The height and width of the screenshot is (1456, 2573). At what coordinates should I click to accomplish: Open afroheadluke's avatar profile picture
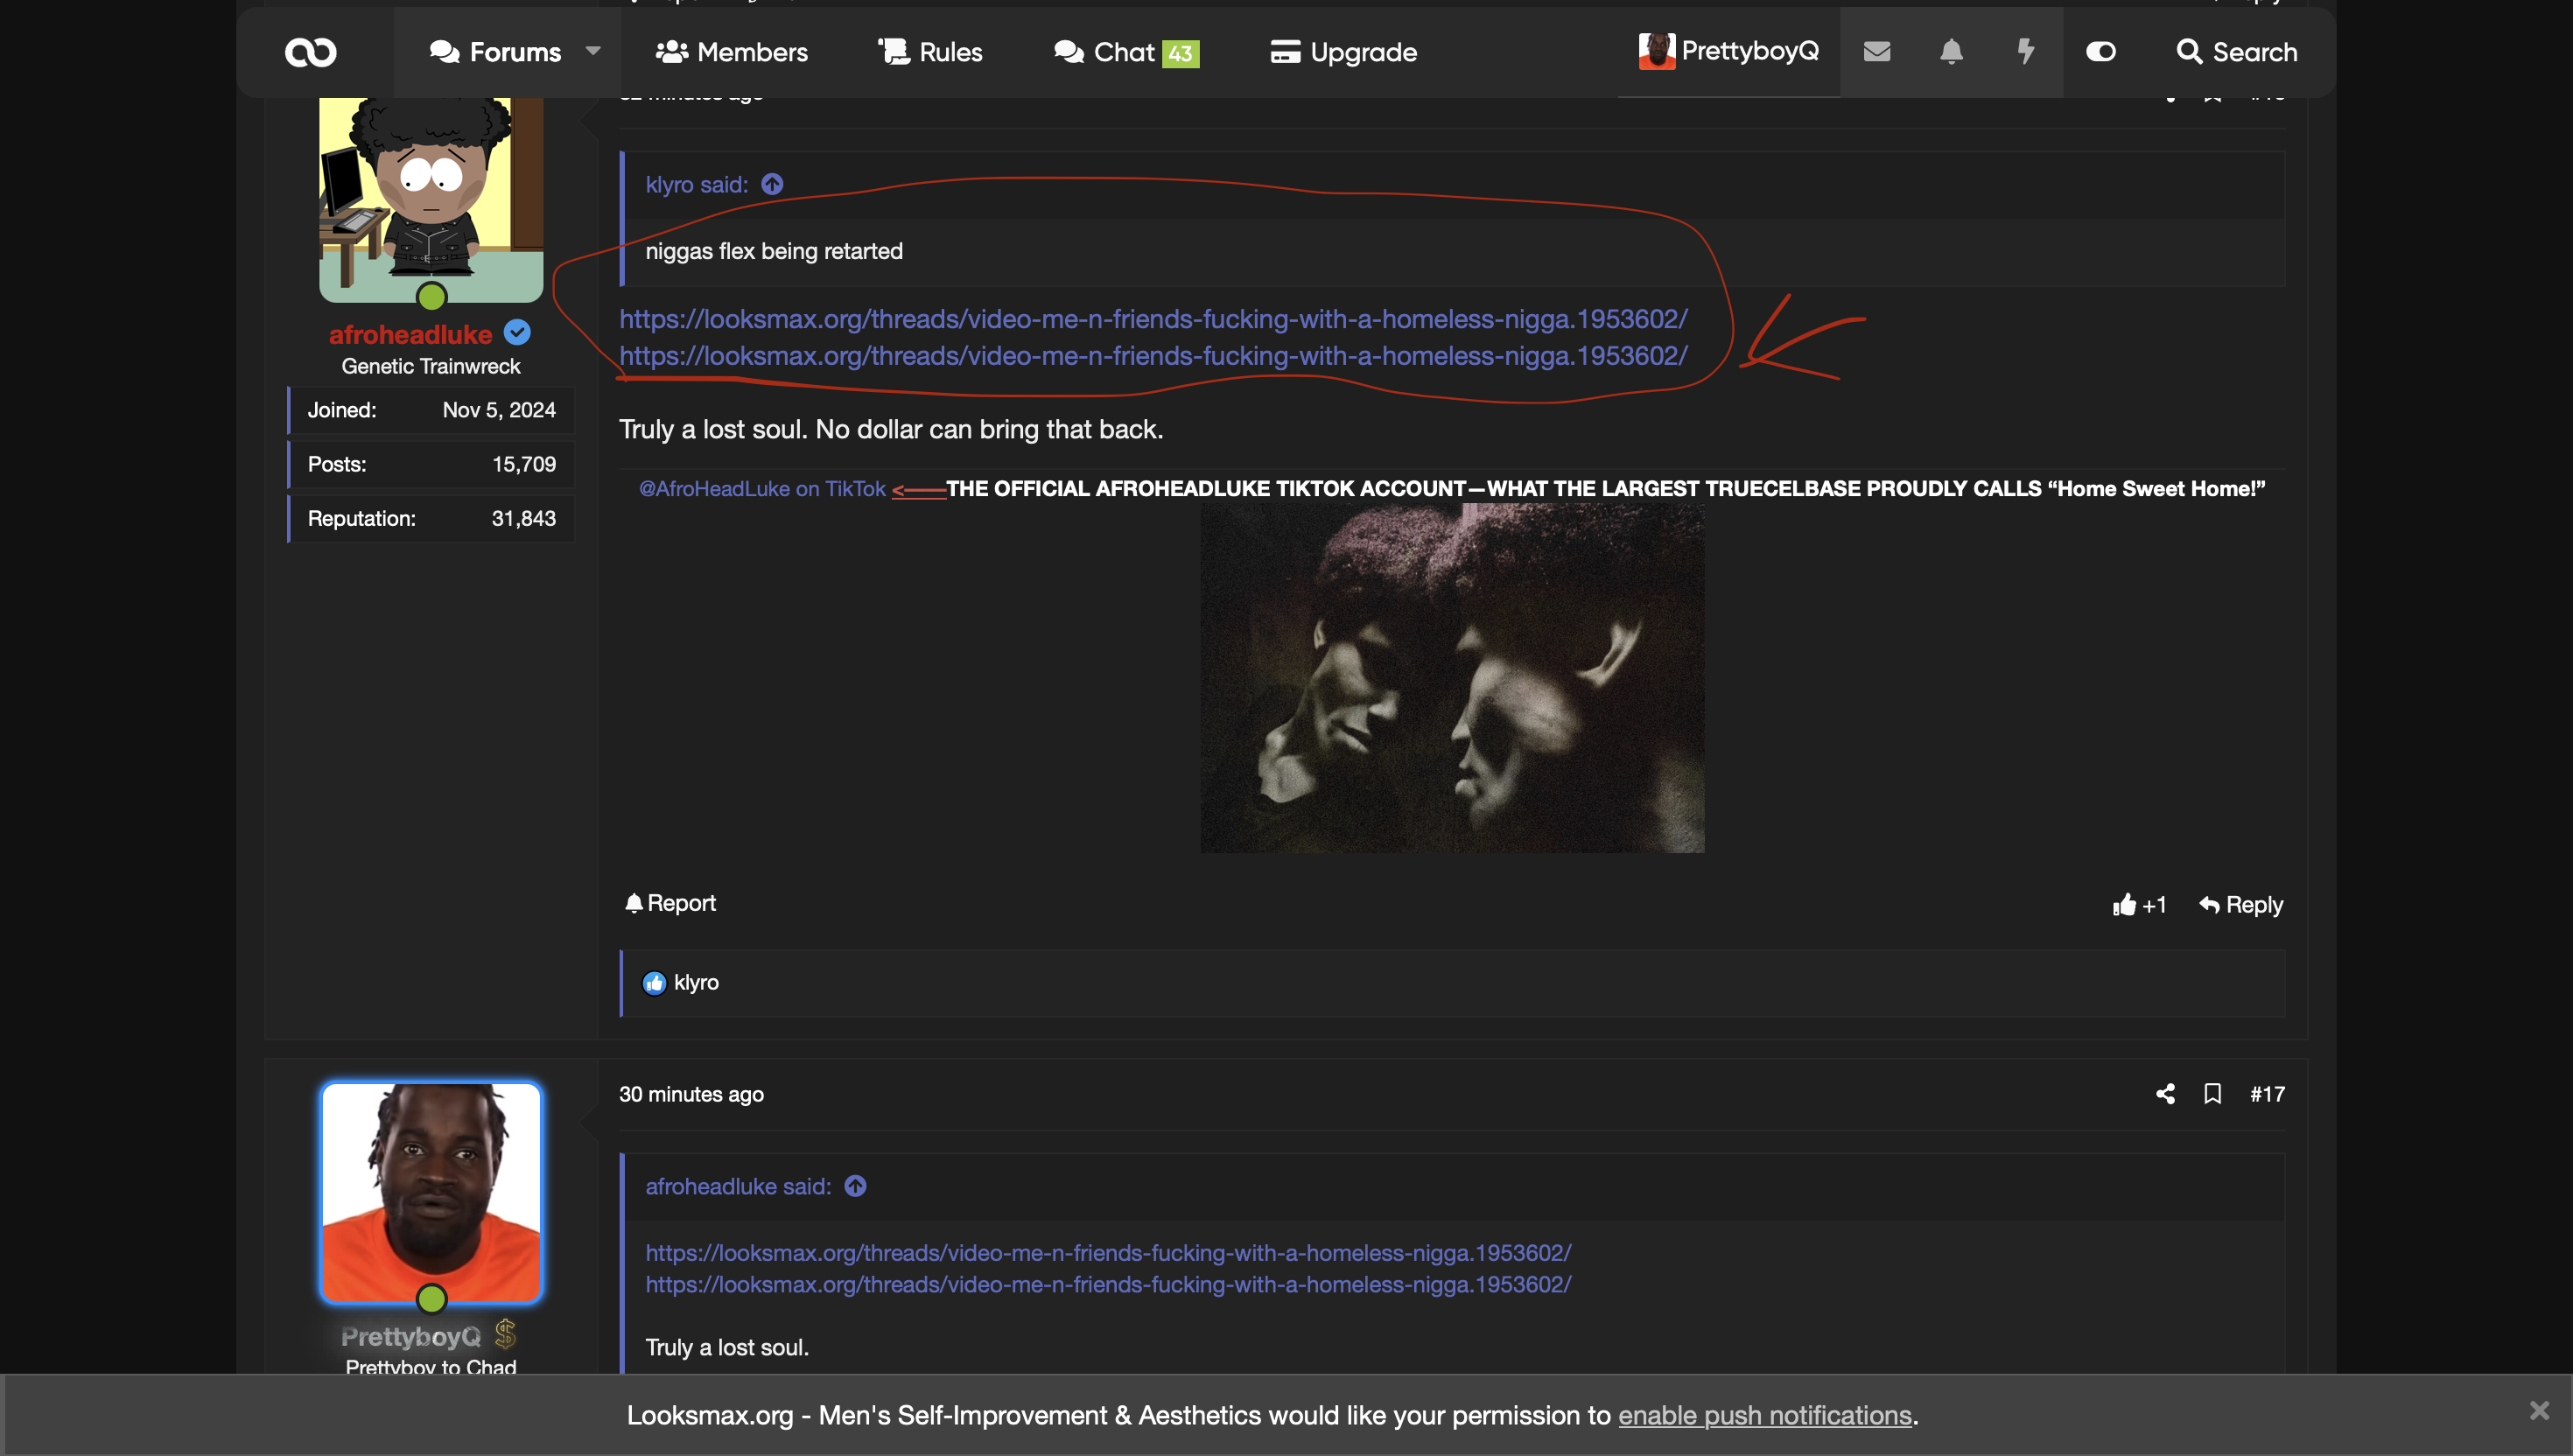coord(431,198)
